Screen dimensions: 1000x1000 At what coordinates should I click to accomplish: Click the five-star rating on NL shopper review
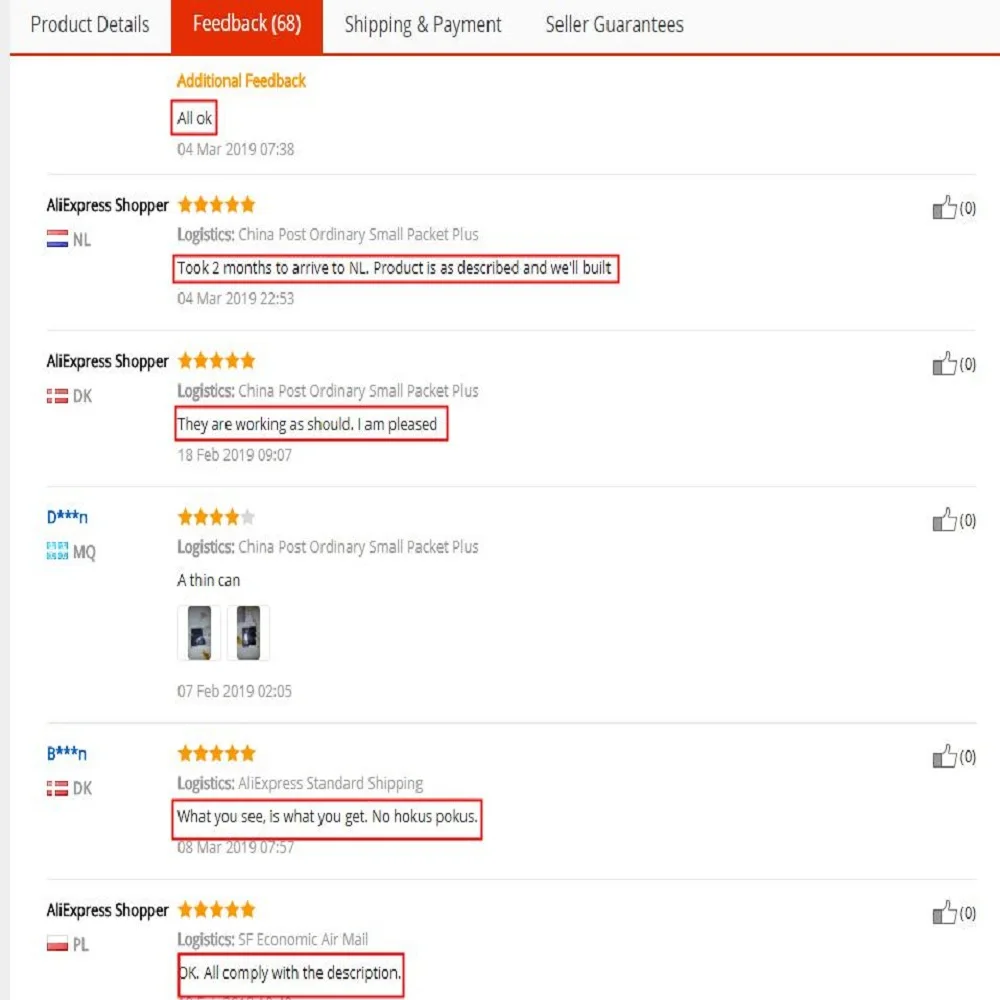click(216, 205)
